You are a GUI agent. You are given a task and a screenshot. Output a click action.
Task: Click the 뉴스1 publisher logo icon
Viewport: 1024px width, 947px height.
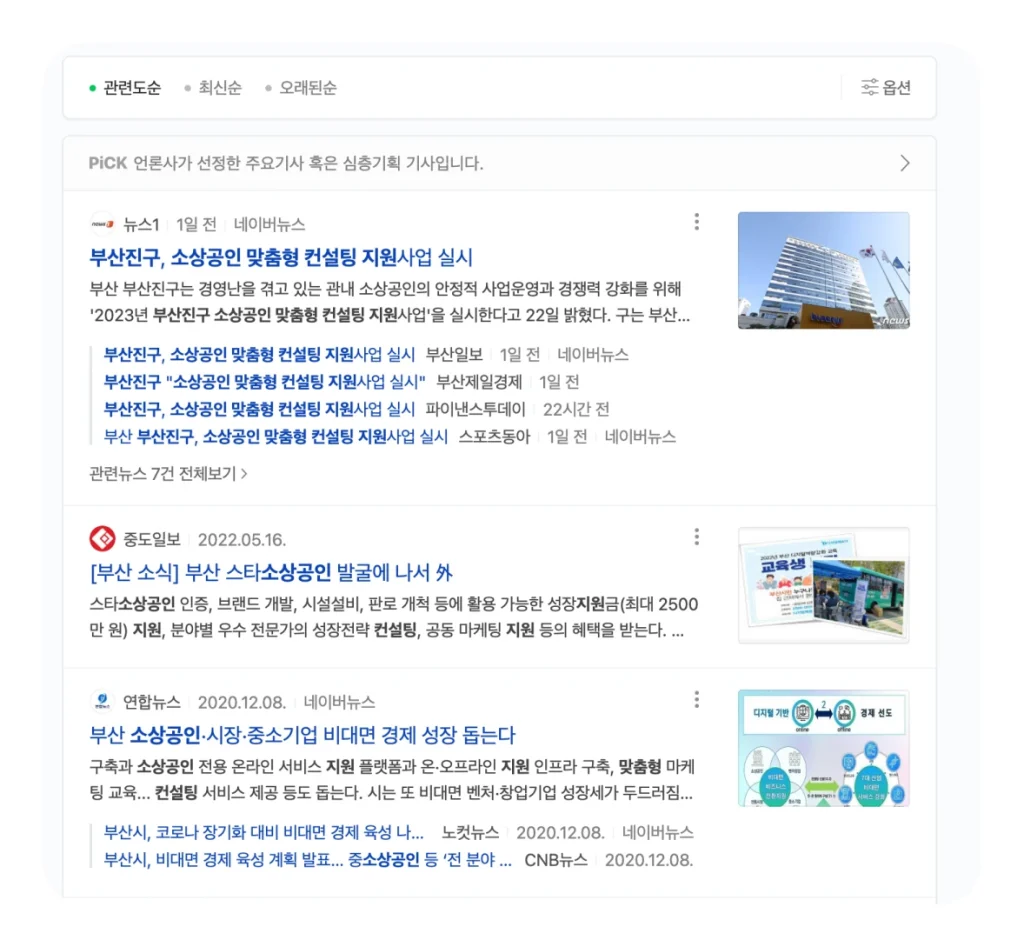(x=103, y=225)
